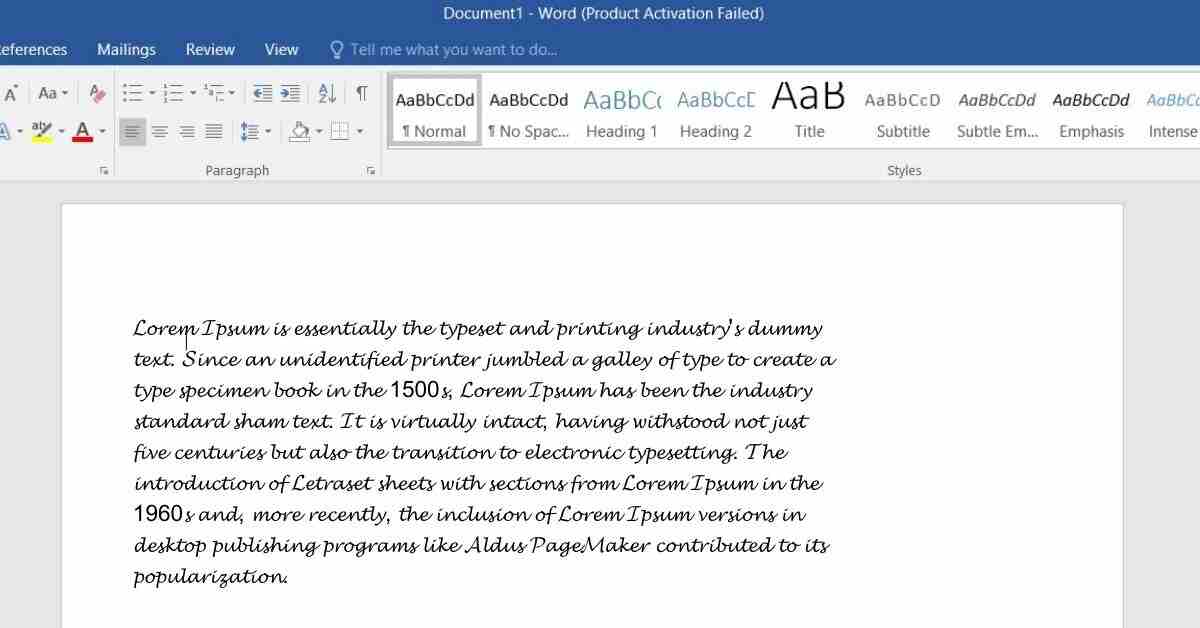Toggle align left for the paragraph
The height and width of the screenshot is (628, 1200).
[132, 131]
